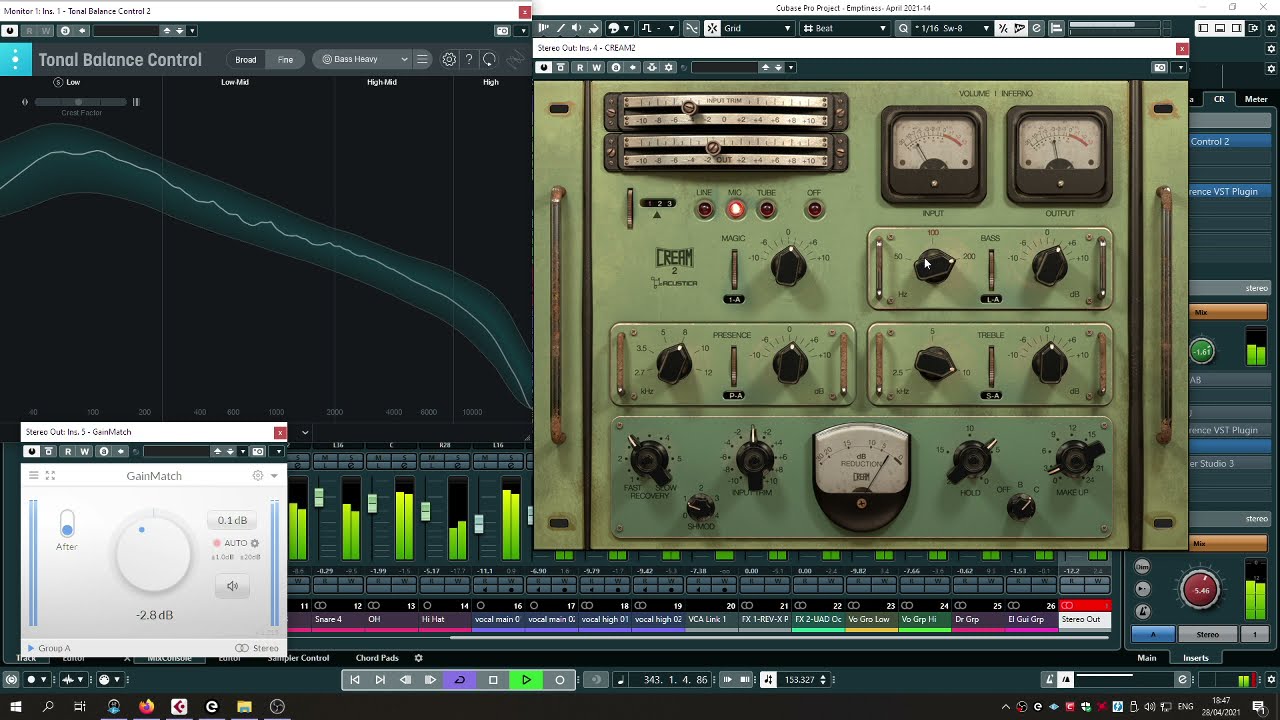This screenshot has height=720, width=1280.
Task: Expand Group A in GainMatch footer
Action: coord(49,648)
